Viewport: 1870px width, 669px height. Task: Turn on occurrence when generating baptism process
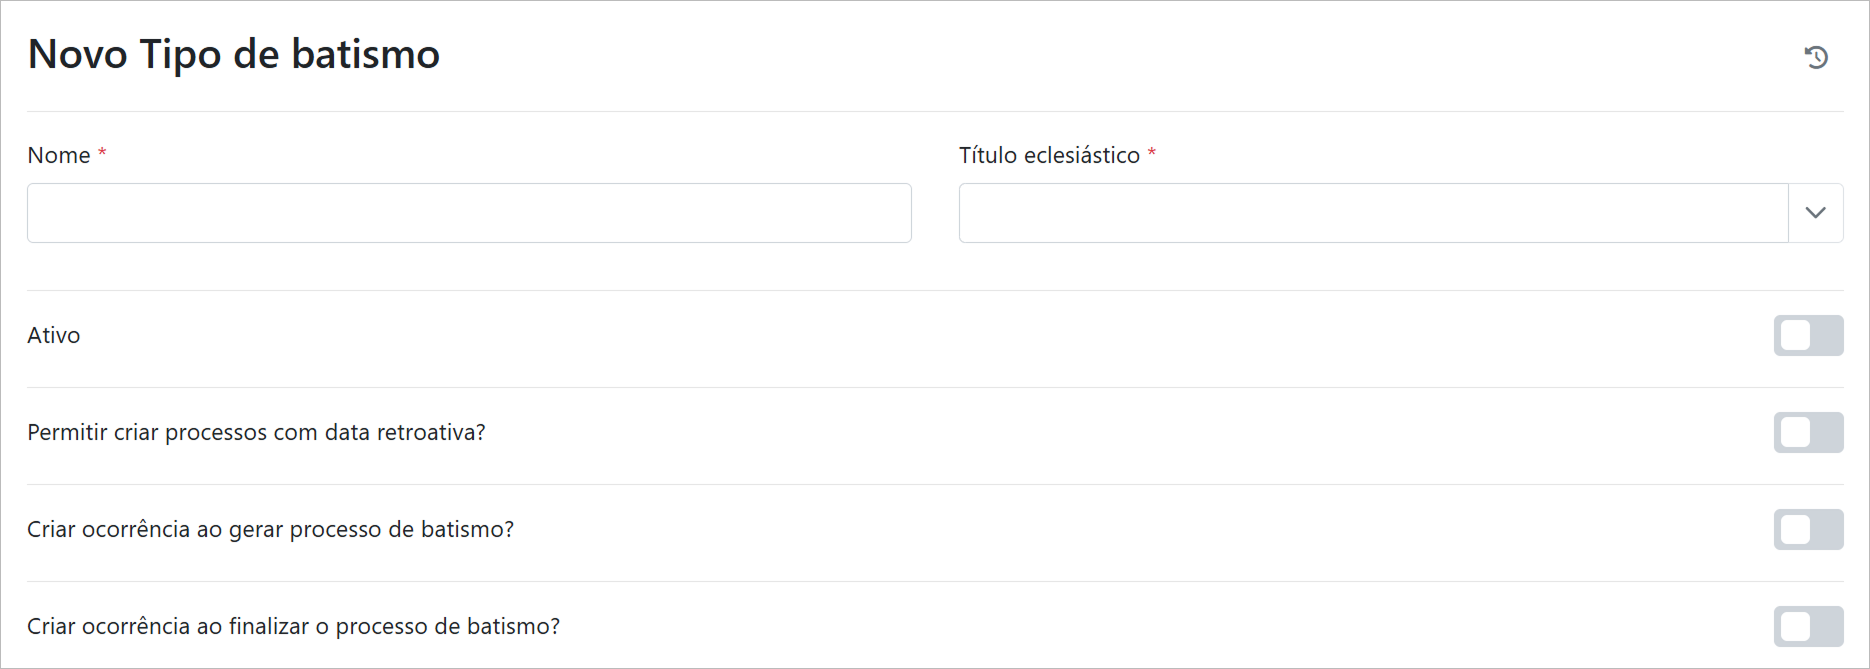[x=1808, y=530]
